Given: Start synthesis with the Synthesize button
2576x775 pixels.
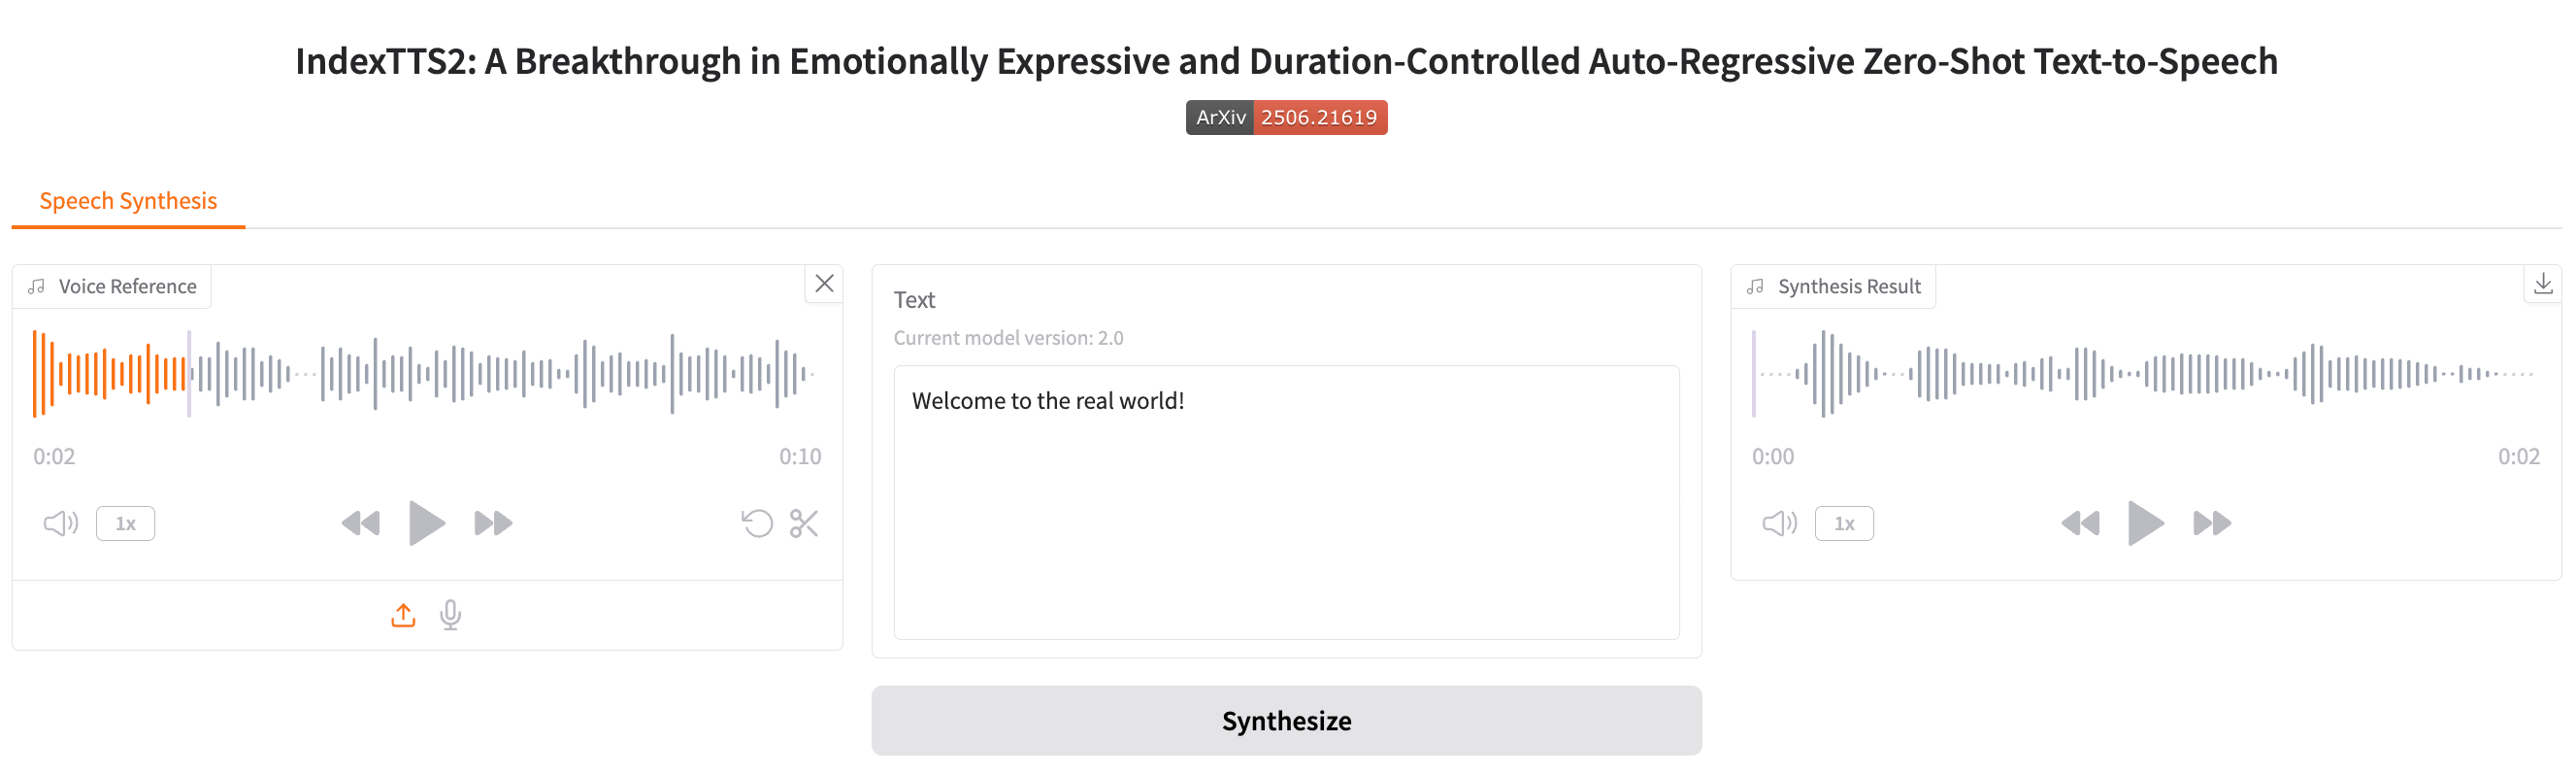Looking at the screenshot, I should (x=1286, y=720).
